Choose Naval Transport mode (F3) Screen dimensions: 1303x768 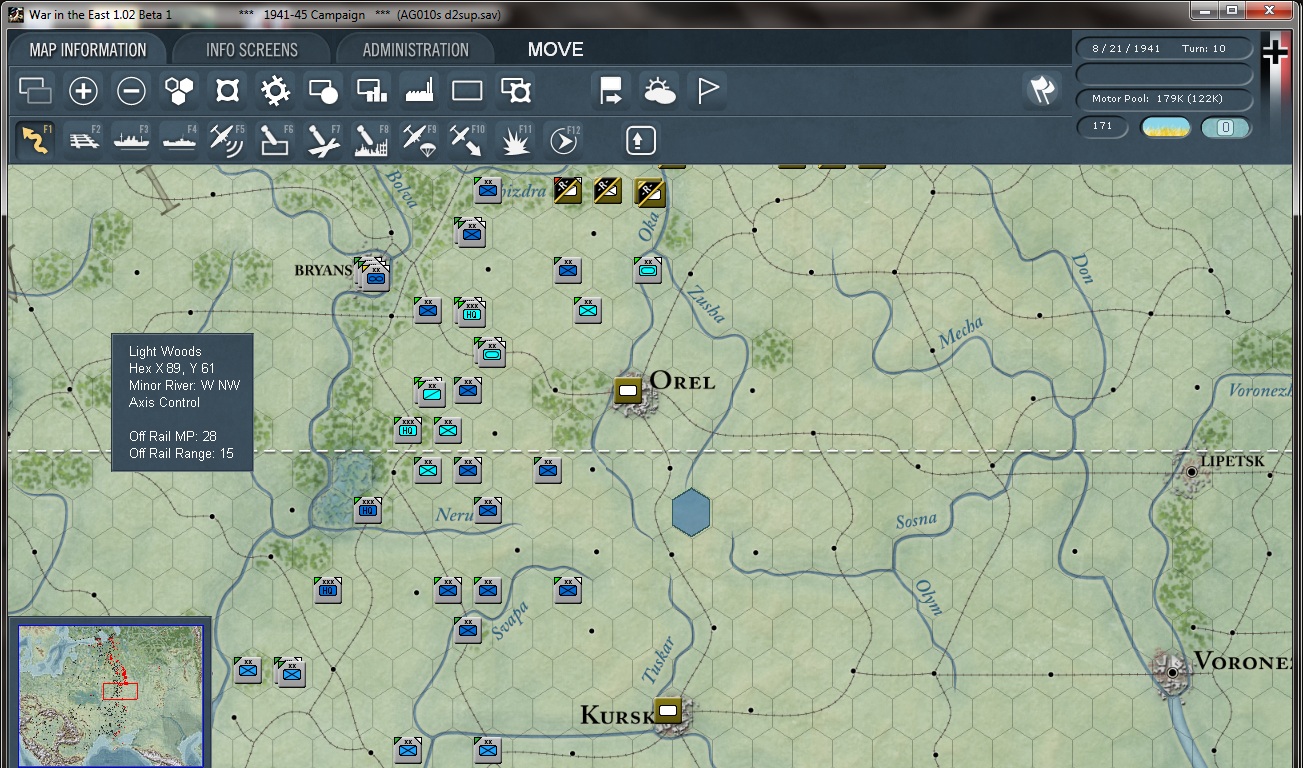click(131, 140)
